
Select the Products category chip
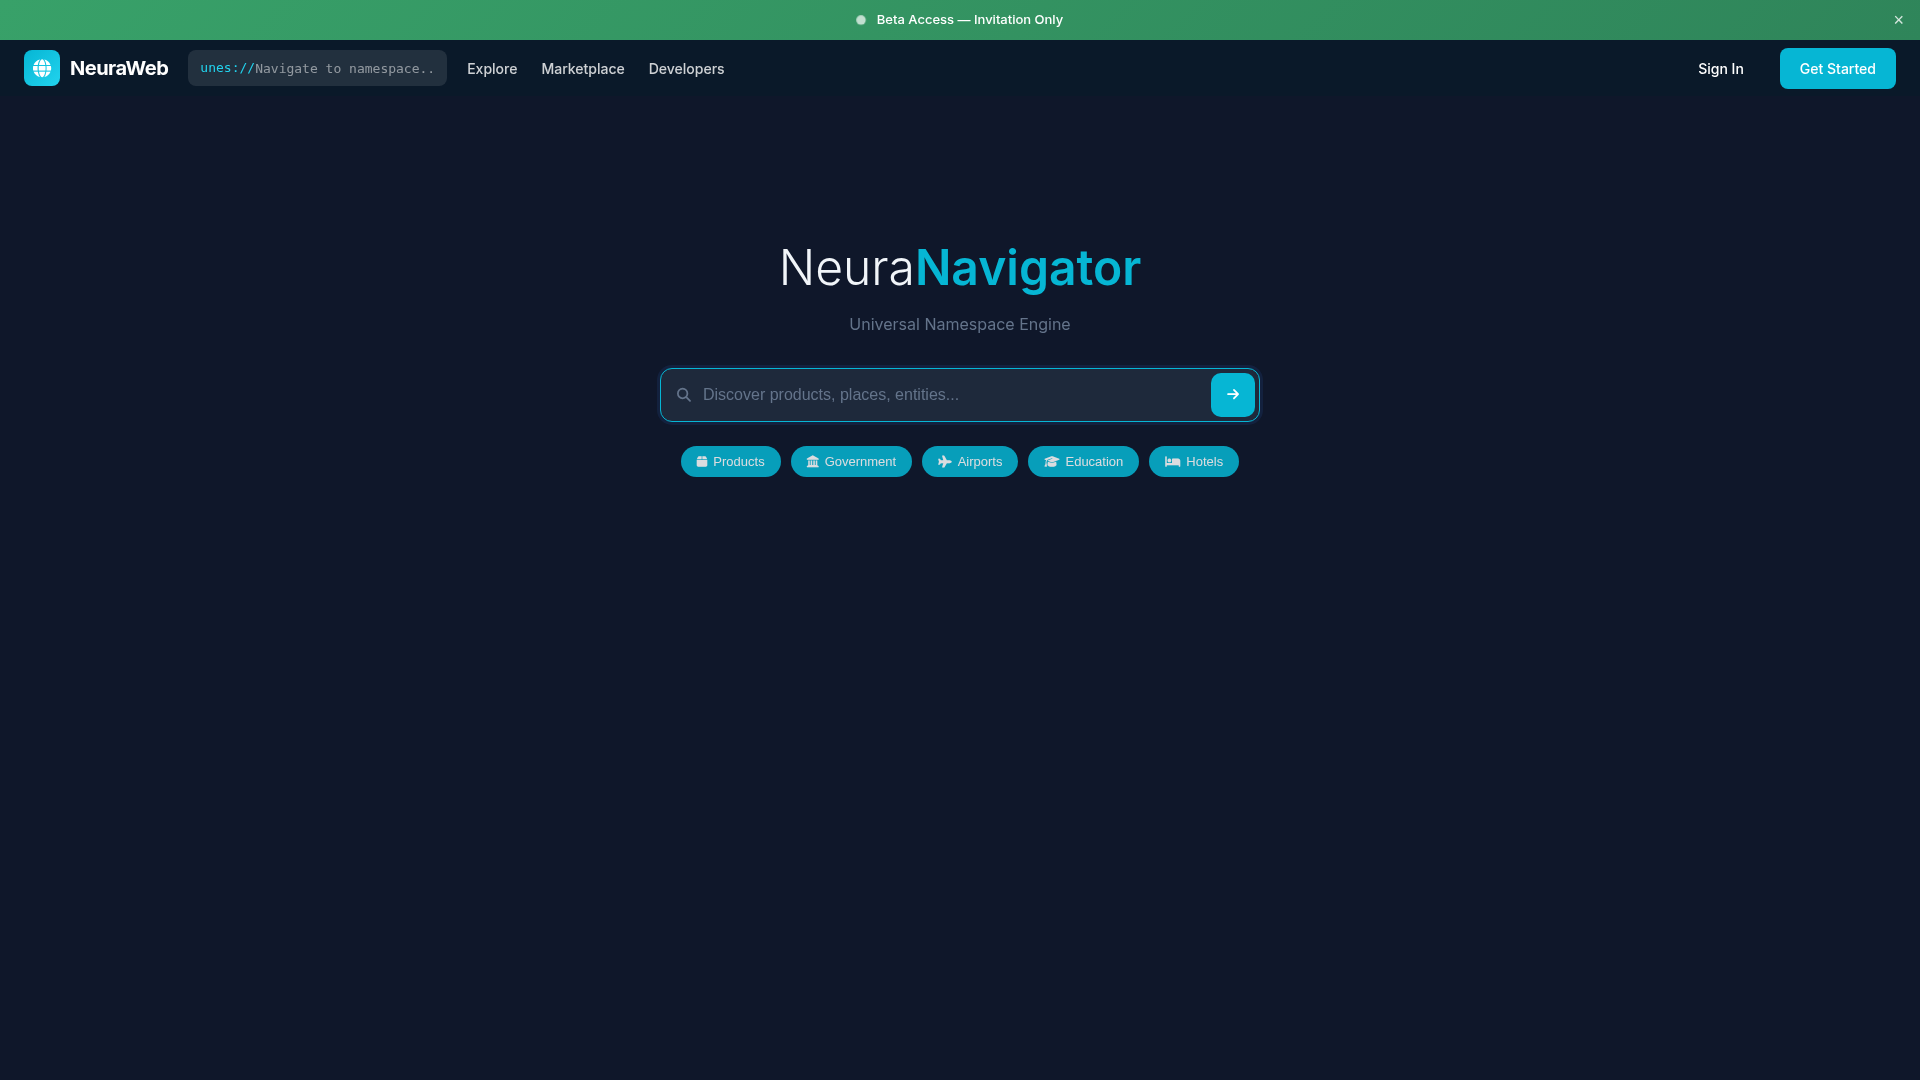coord(730,461)
